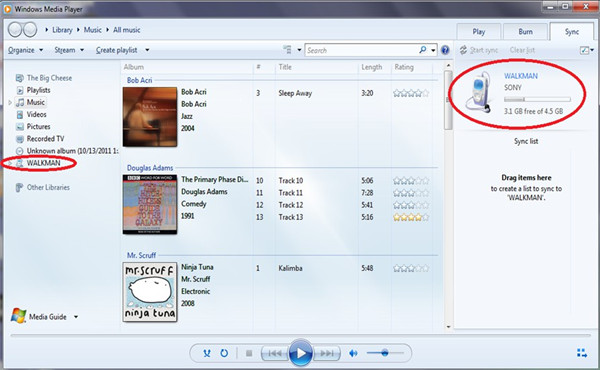
Task: Click the Bob Acri album cover thumbnail
Action: [x=150, y=117]
